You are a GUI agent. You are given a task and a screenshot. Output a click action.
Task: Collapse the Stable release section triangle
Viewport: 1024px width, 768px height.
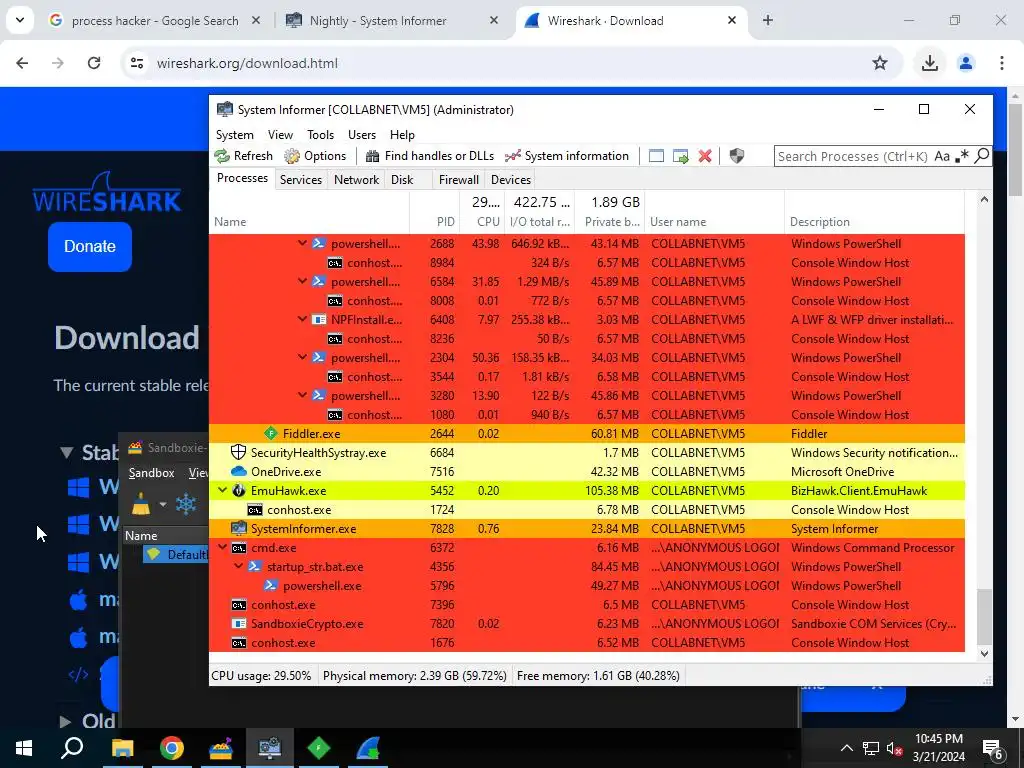(66, 452)
